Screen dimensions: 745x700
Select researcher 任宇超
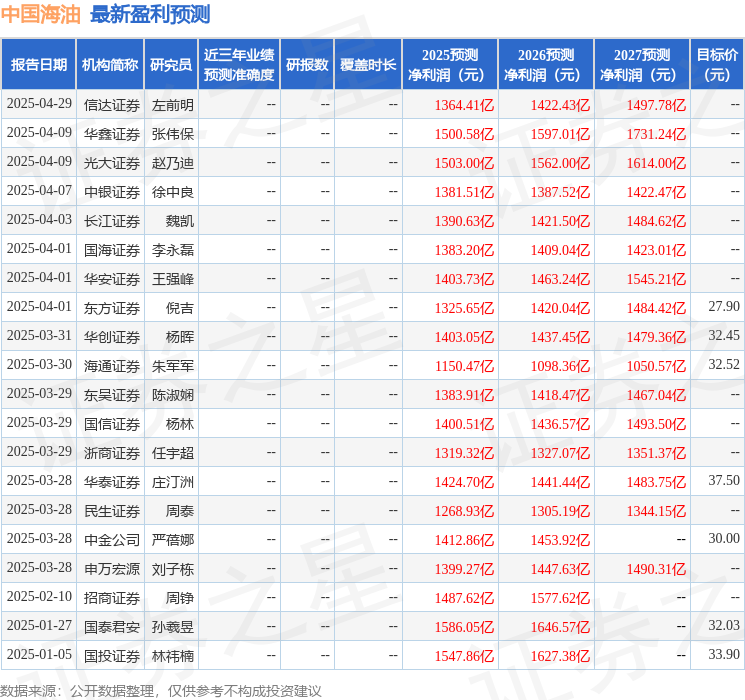(173, 453)
